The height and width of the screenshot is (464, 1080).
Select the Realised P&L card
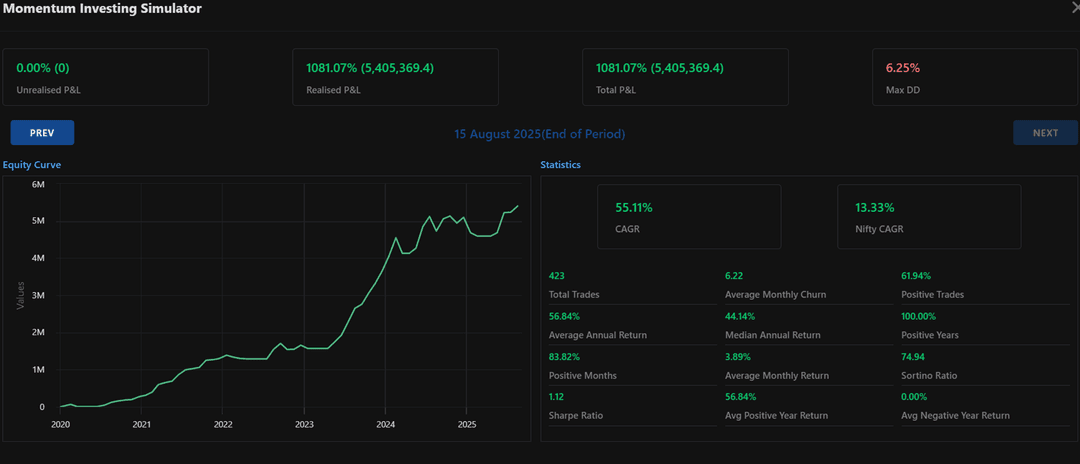tap(395, 77)
